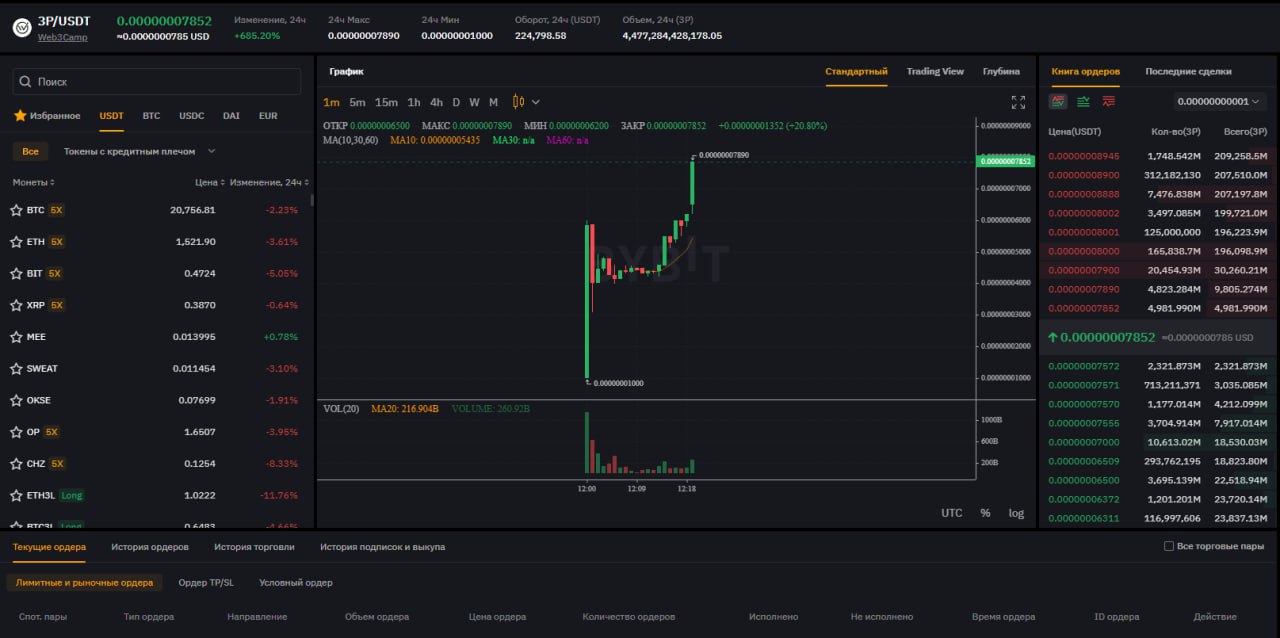Select the EUR market tab

[x=268, y=116]
